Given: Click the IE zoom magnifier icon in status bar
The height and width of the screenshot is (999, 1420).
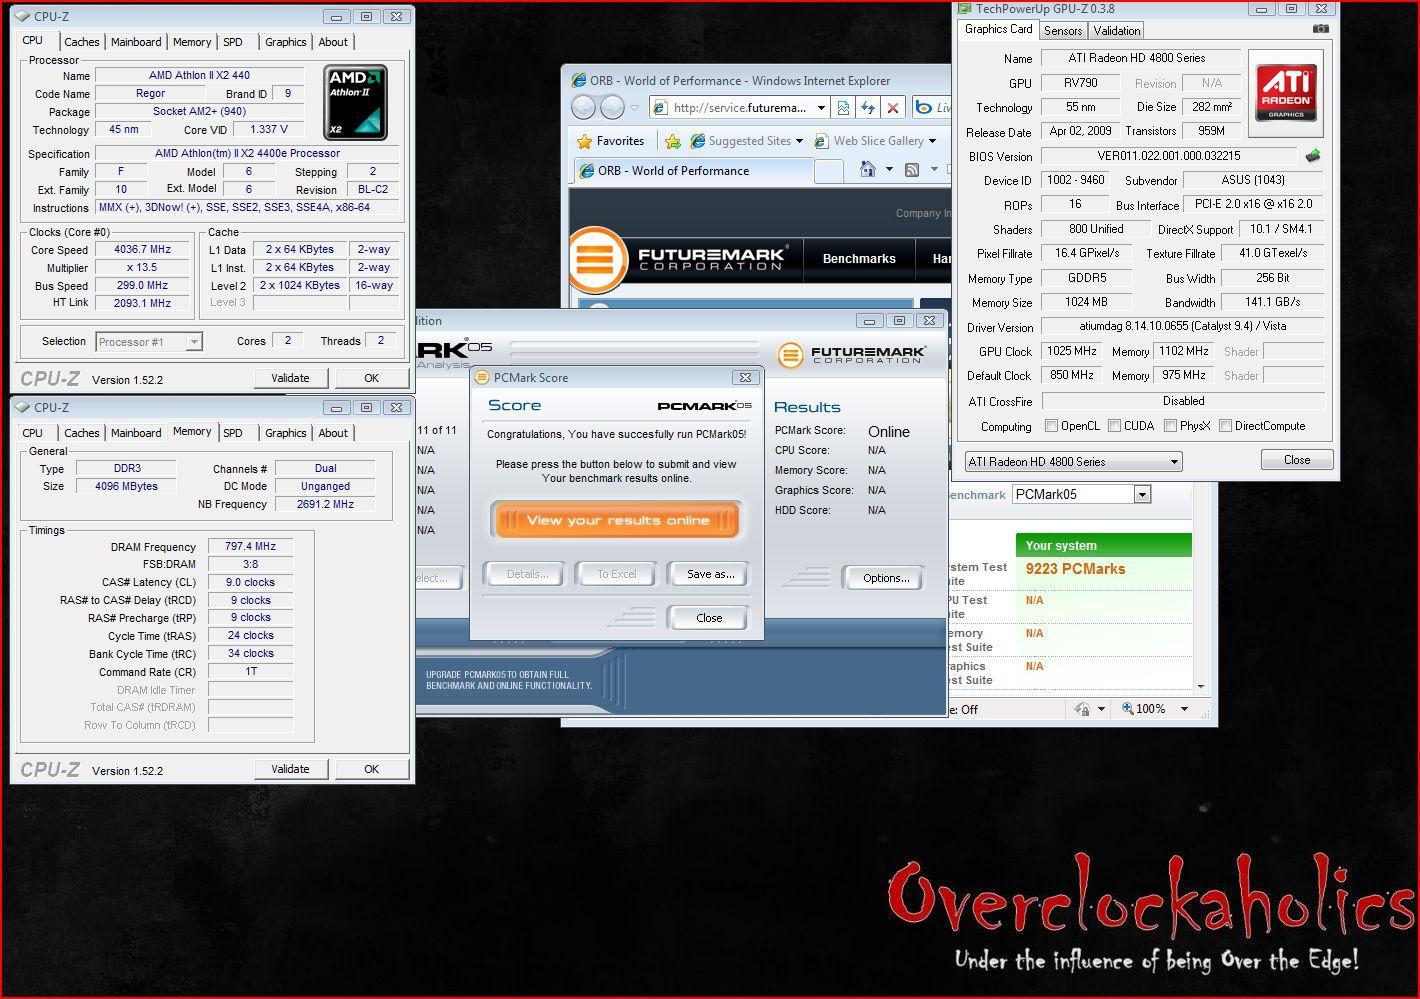Looking at the screenshot, I should pos(1128,708).
